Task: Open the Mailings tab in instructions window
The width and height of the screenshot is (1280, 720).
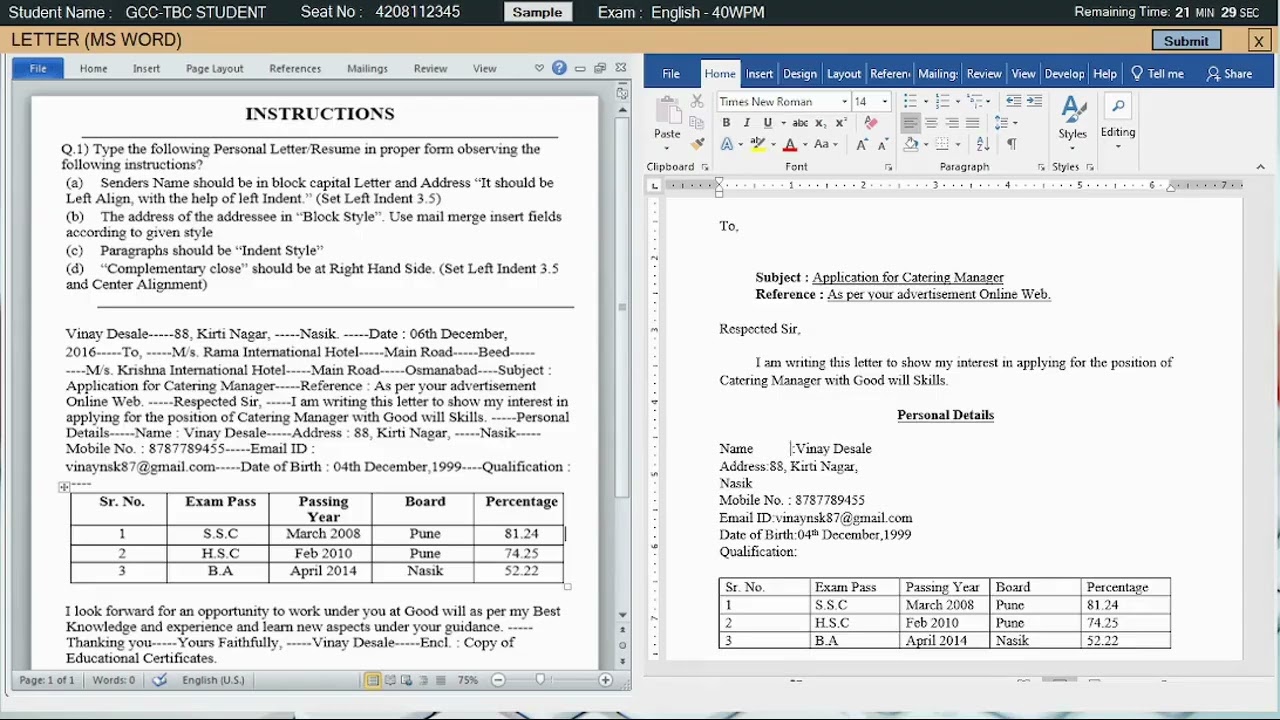Action: coord(367,69)
